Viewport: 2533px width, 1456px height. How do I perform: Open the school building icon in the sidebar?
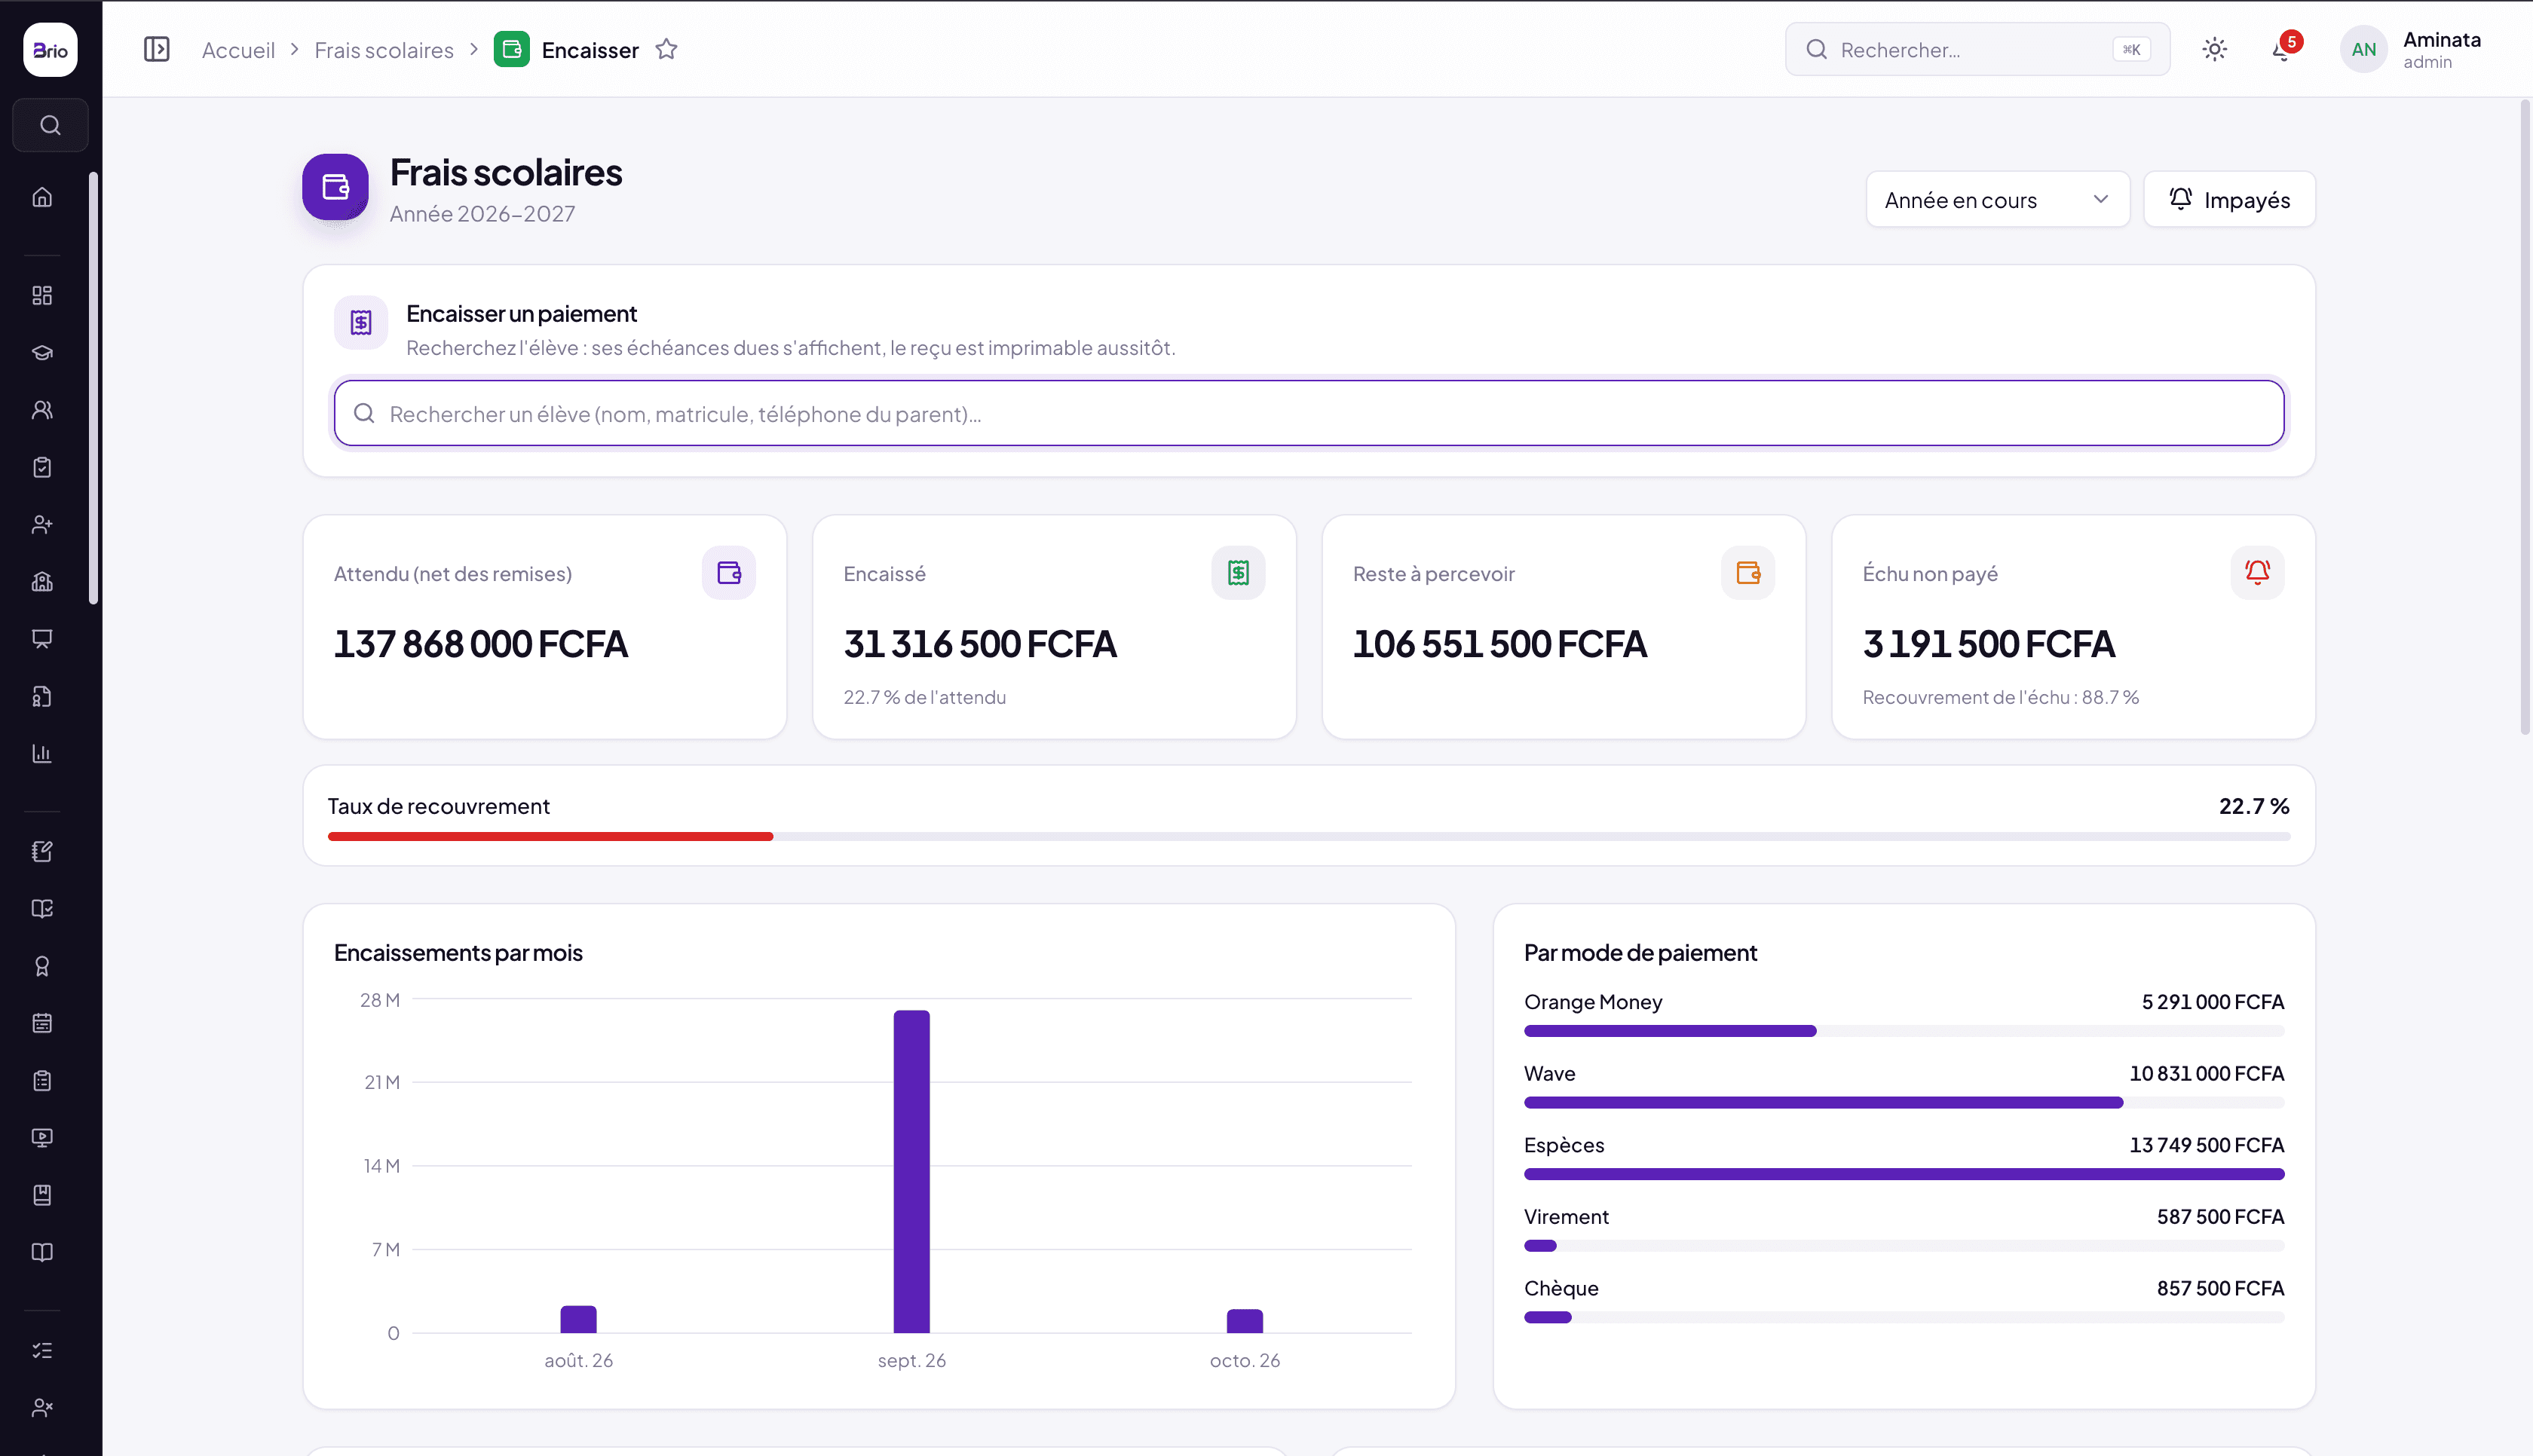tap(42, 581)
